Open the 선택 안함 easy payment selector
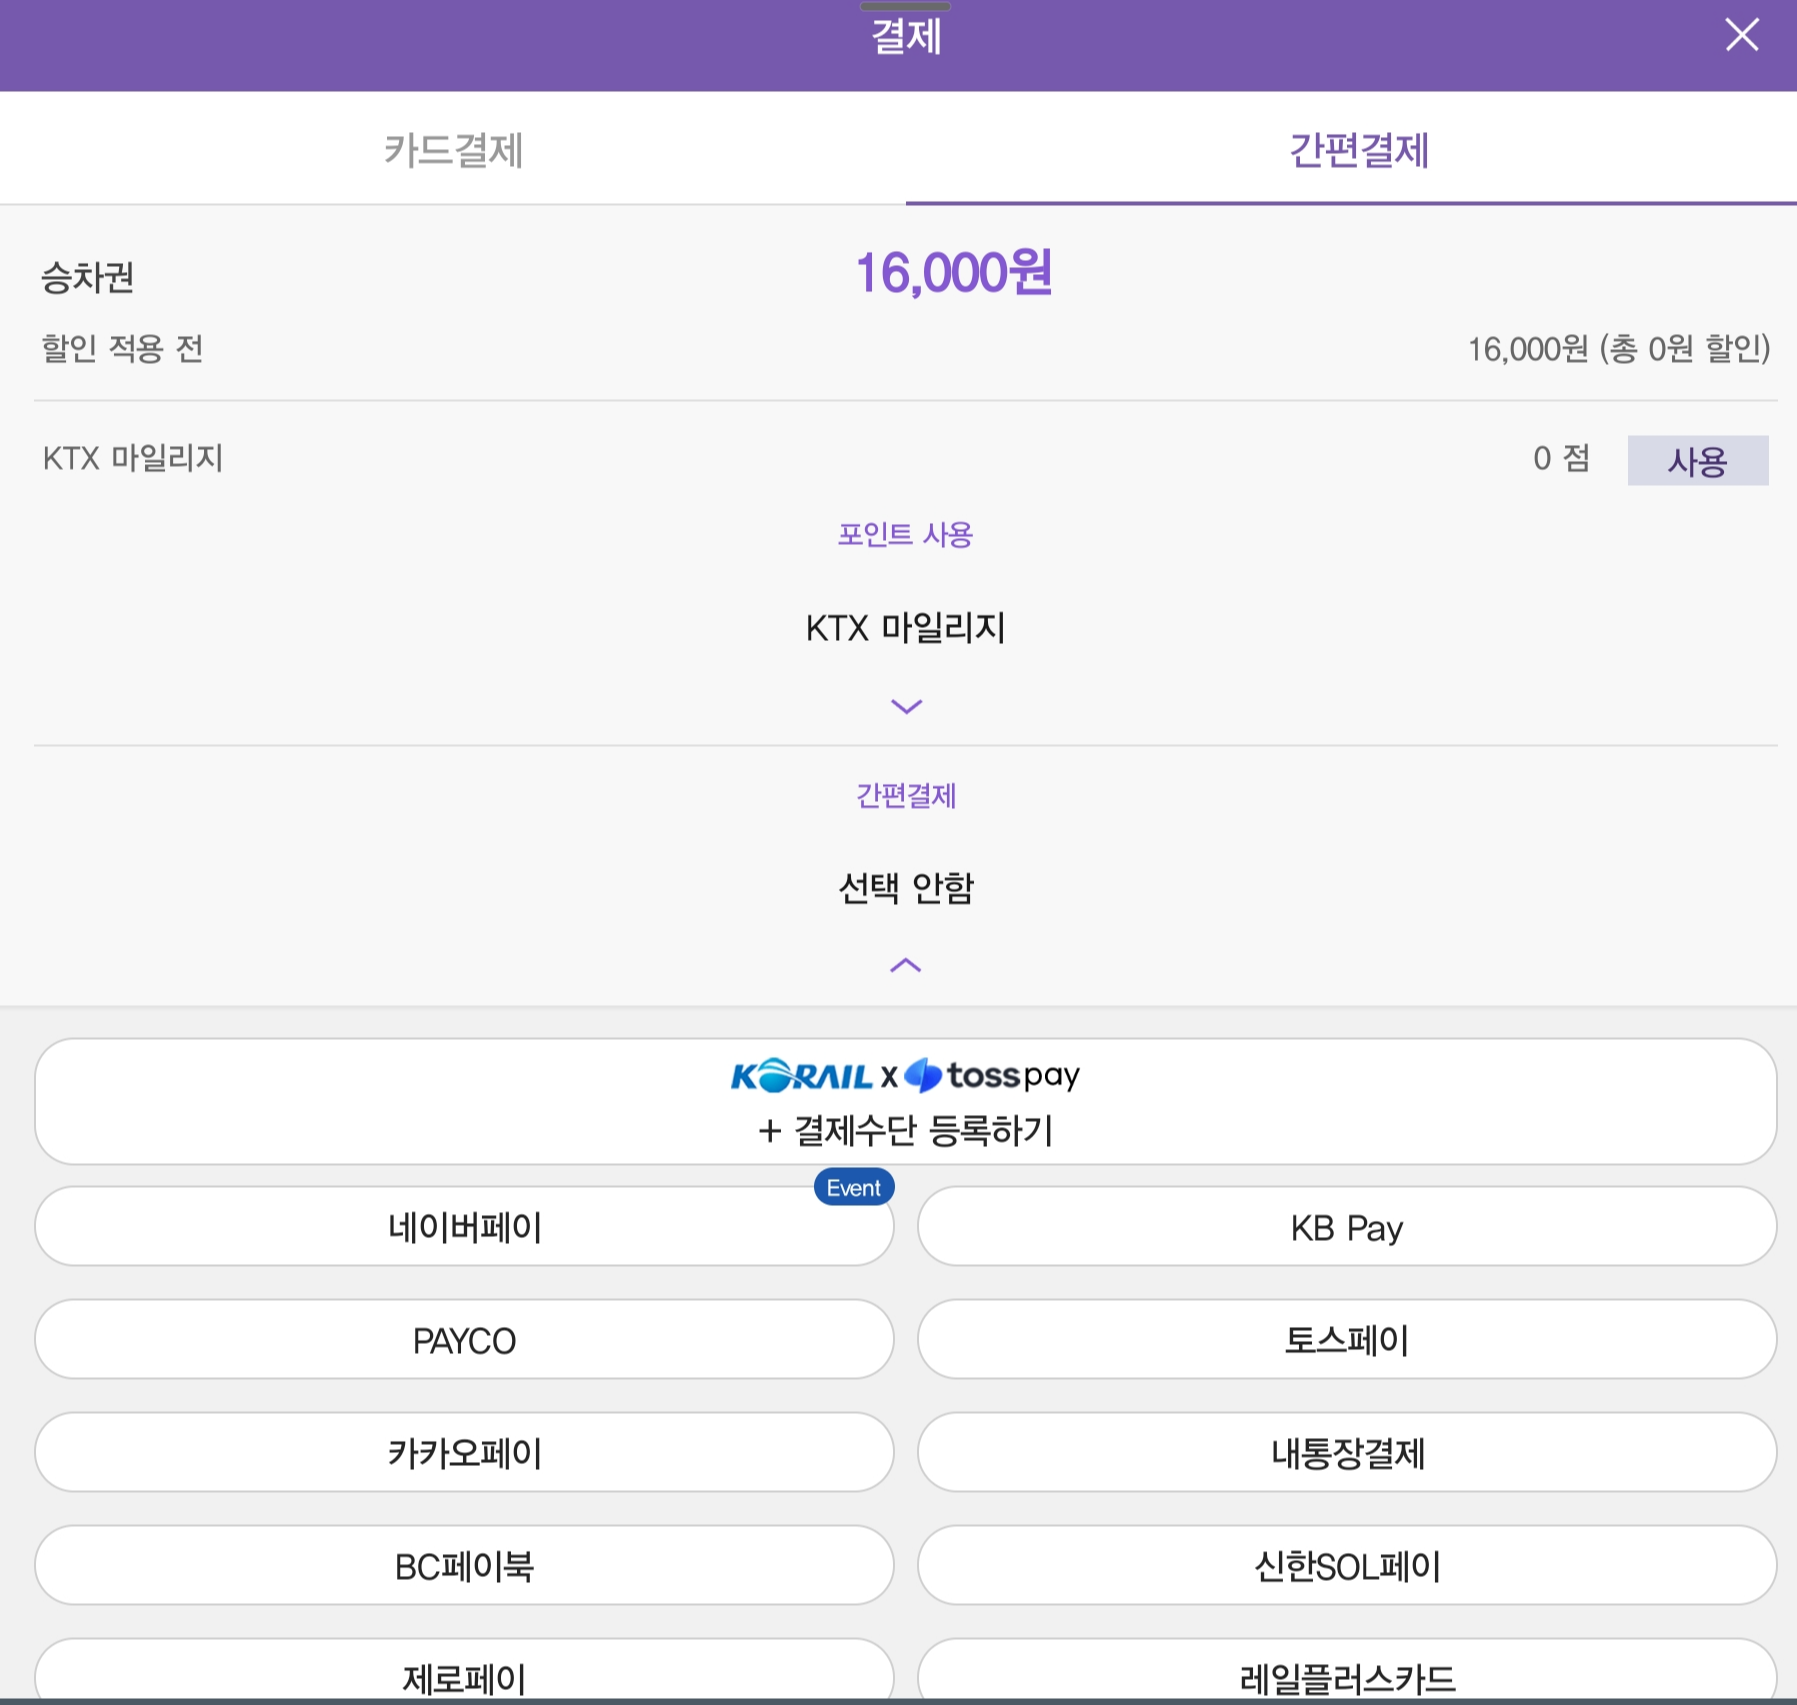The image size is (1797, 1705). [x=906, y=887]
